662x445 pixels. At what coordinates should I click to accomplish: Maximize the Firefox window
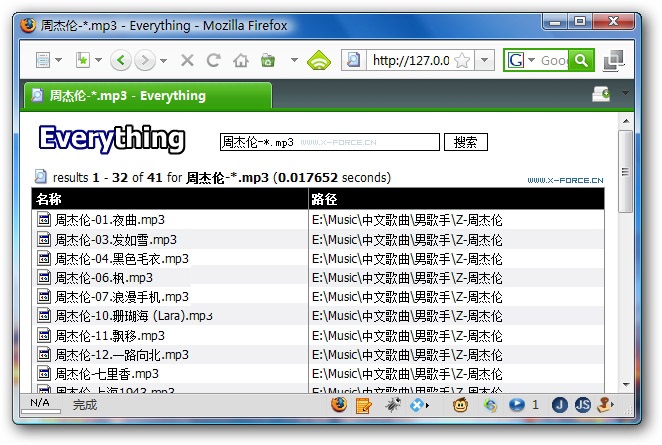(581, 21)
